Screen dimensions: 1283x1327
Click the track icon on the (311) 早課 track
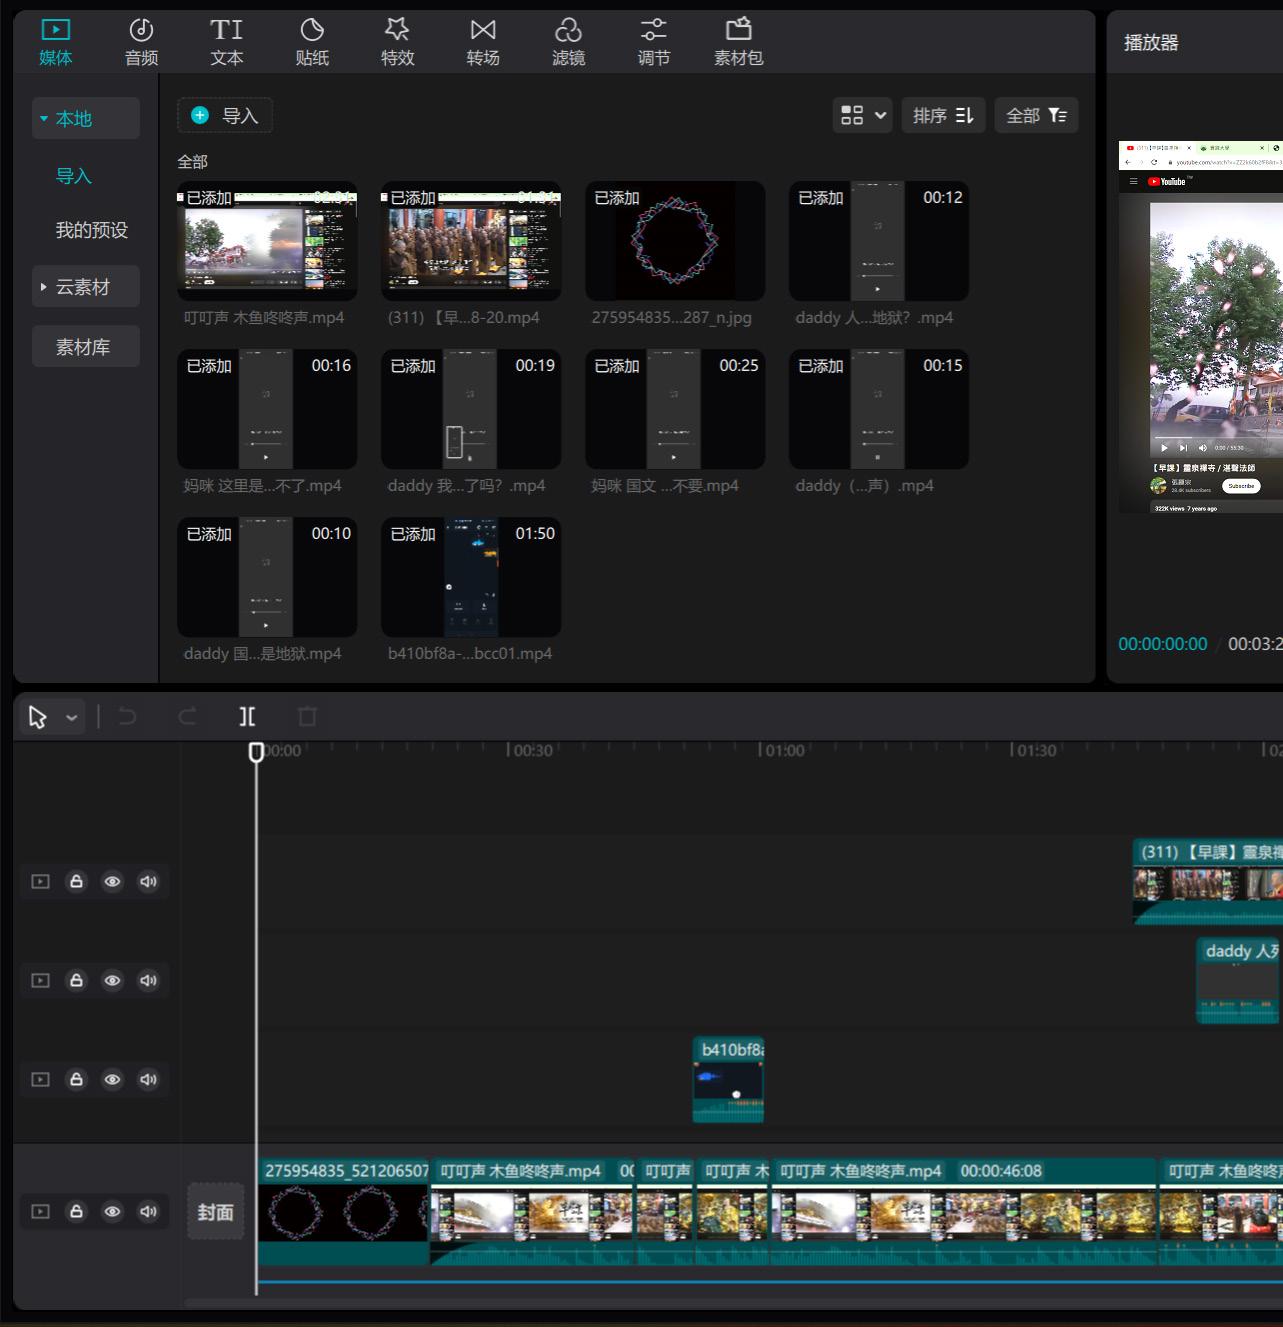click(x=40, y=881)
